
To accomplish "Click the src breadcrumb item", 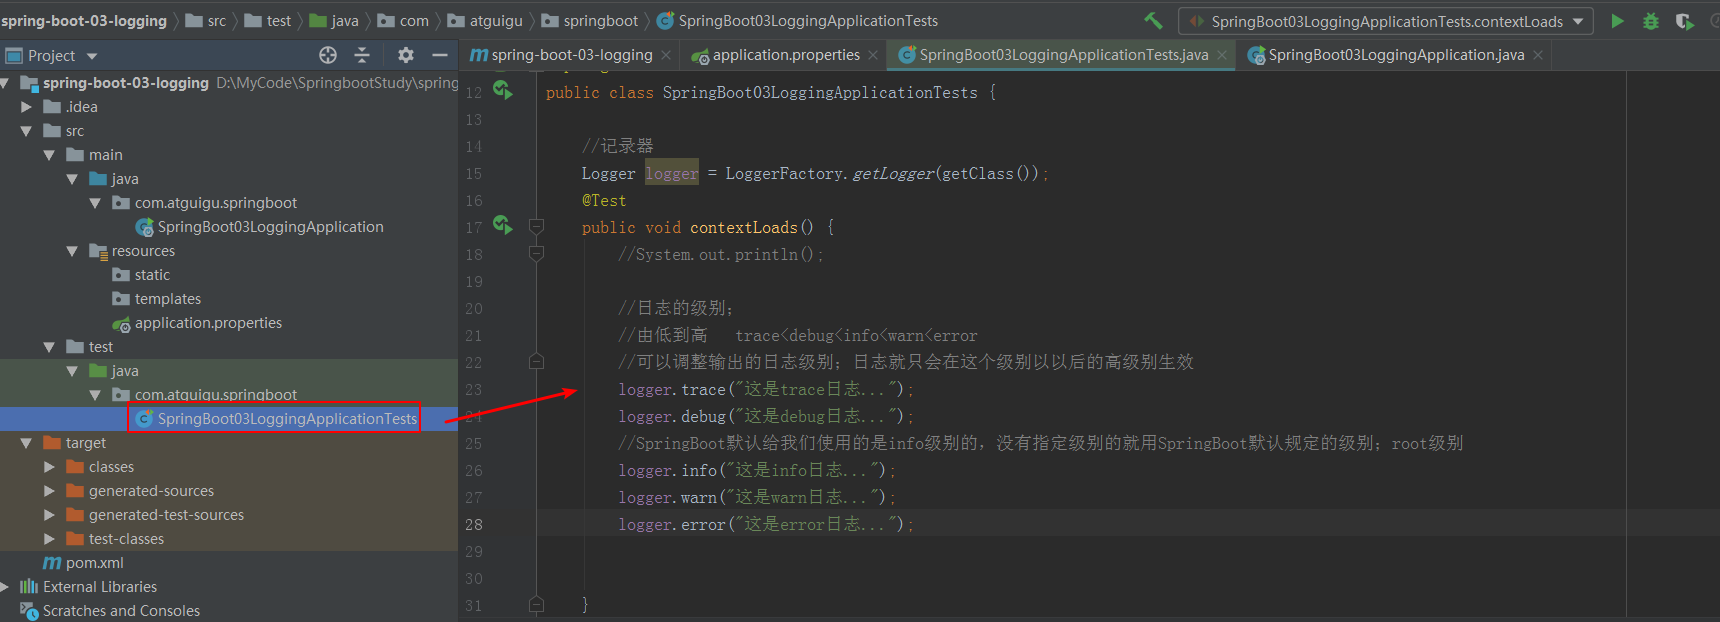I will pyautogui.click(x=206, y=21).
